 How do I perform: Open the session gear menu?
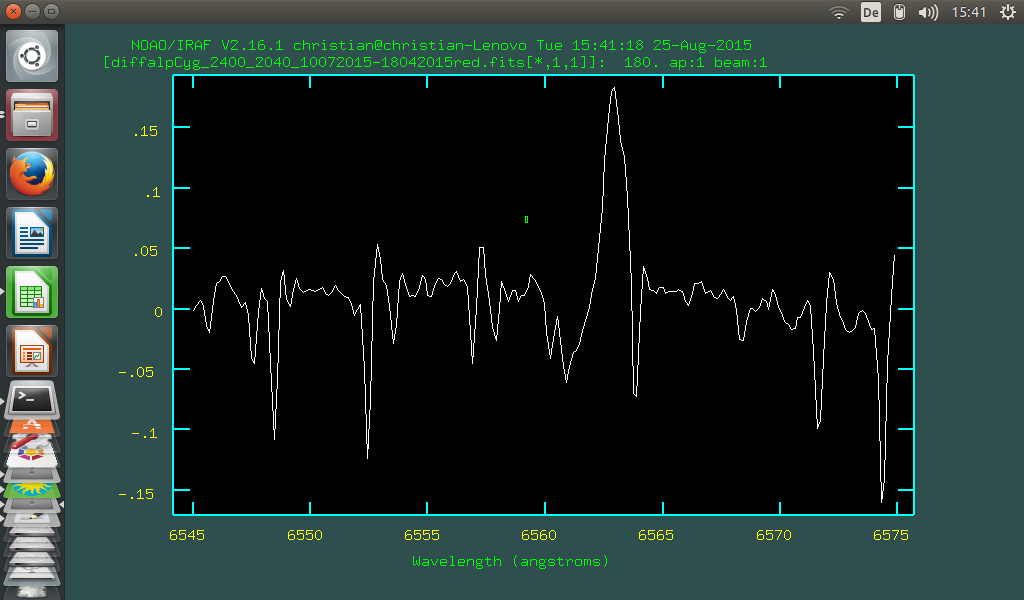[x=1008, y=12]
